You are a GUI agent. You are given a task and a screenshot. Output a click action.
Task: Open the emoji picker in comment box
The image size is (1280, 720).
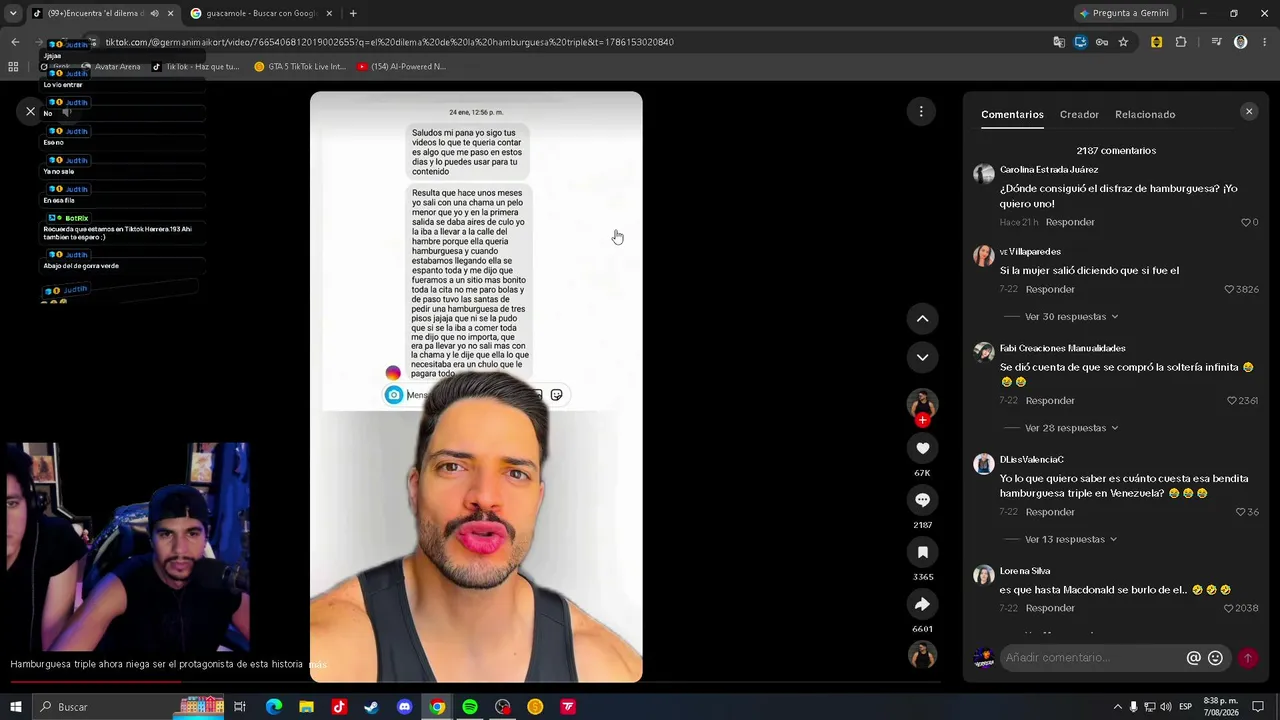click(x=1215, y=658)
